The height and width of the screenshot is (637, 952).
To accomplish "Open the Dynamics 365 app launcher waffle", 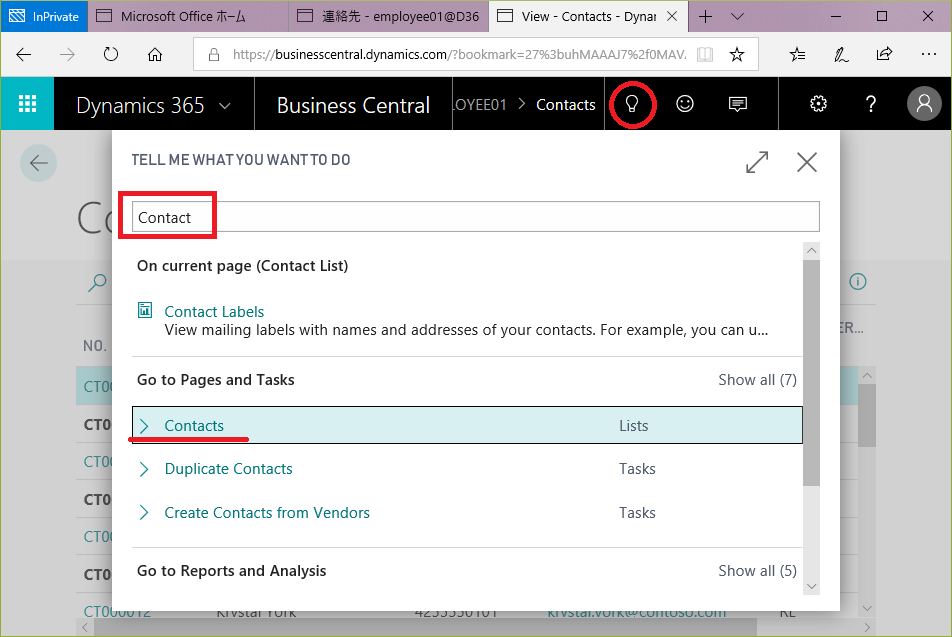I will click(27, 104).
